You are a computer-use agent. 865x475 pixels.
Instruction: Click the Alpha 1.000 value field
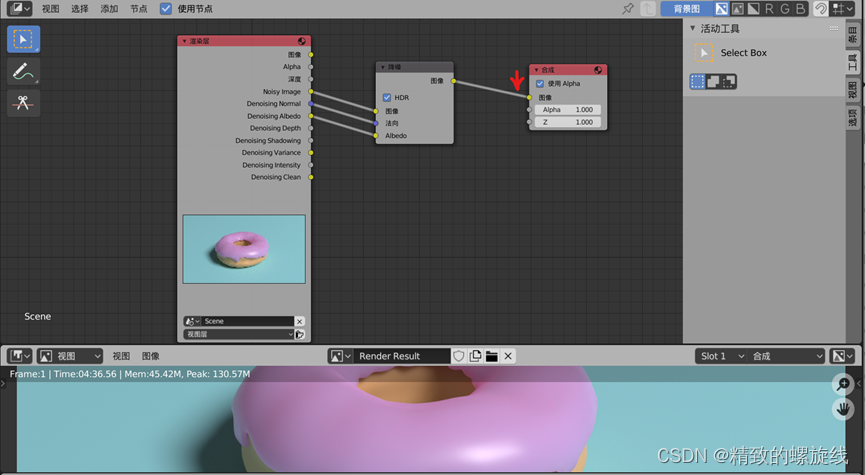click(568, 110)
